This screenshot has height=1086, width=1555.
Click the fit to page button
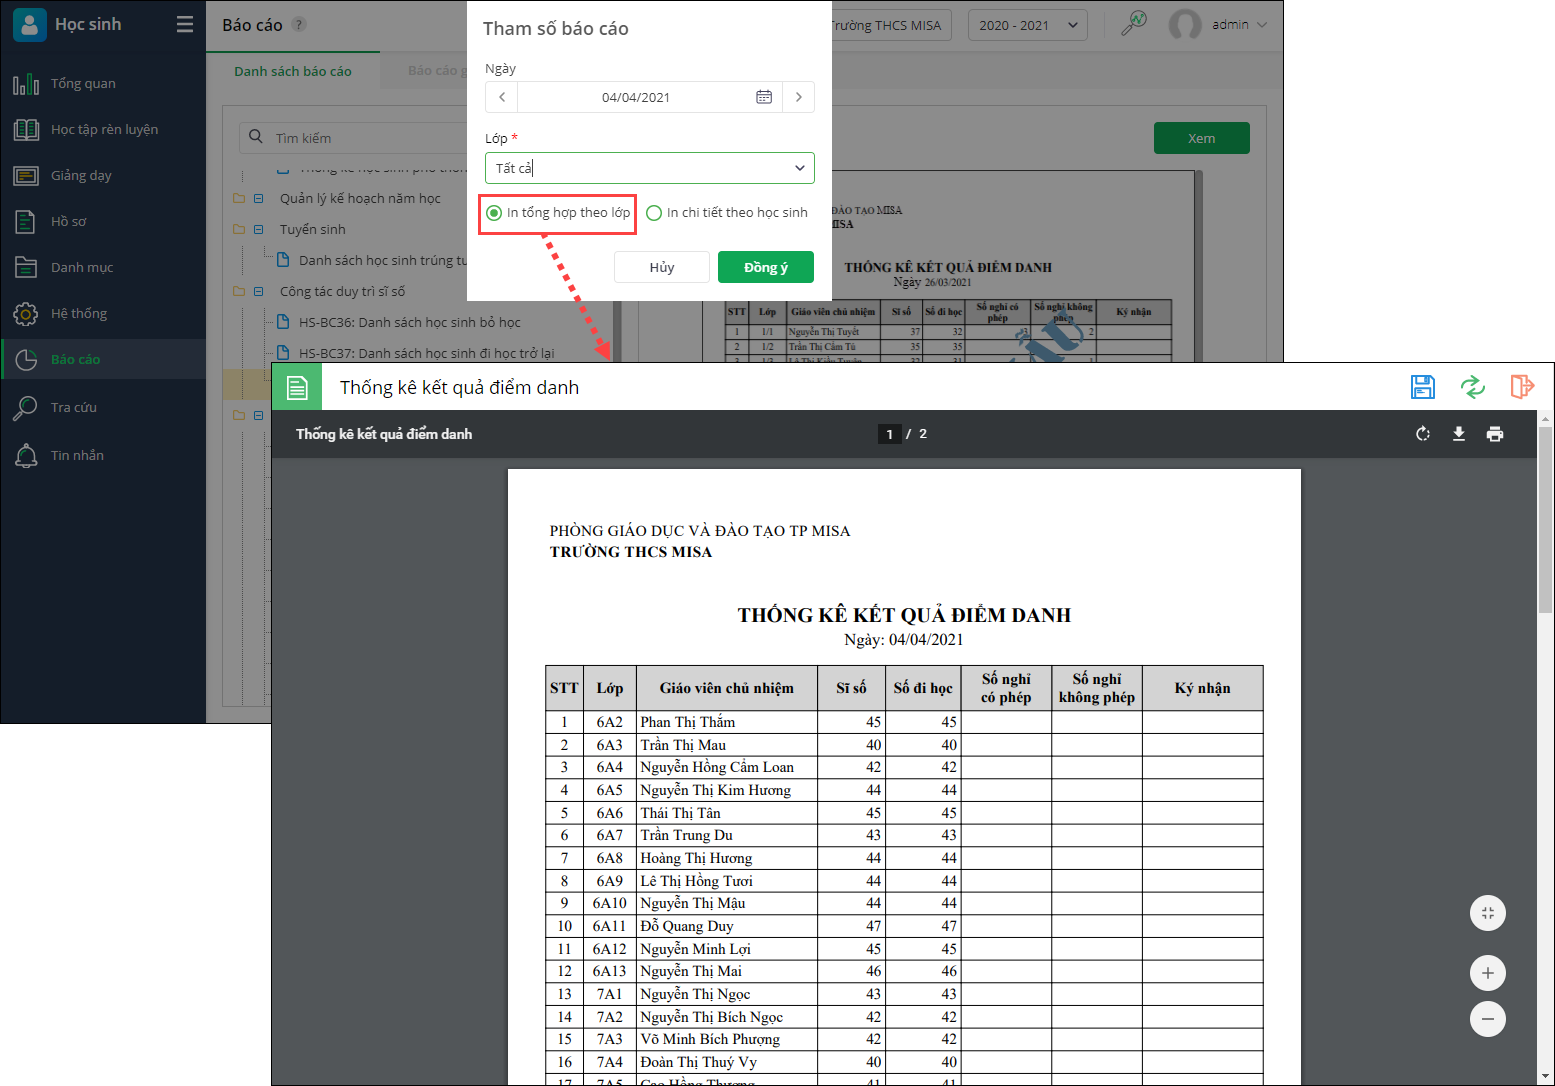(1488, 913)
